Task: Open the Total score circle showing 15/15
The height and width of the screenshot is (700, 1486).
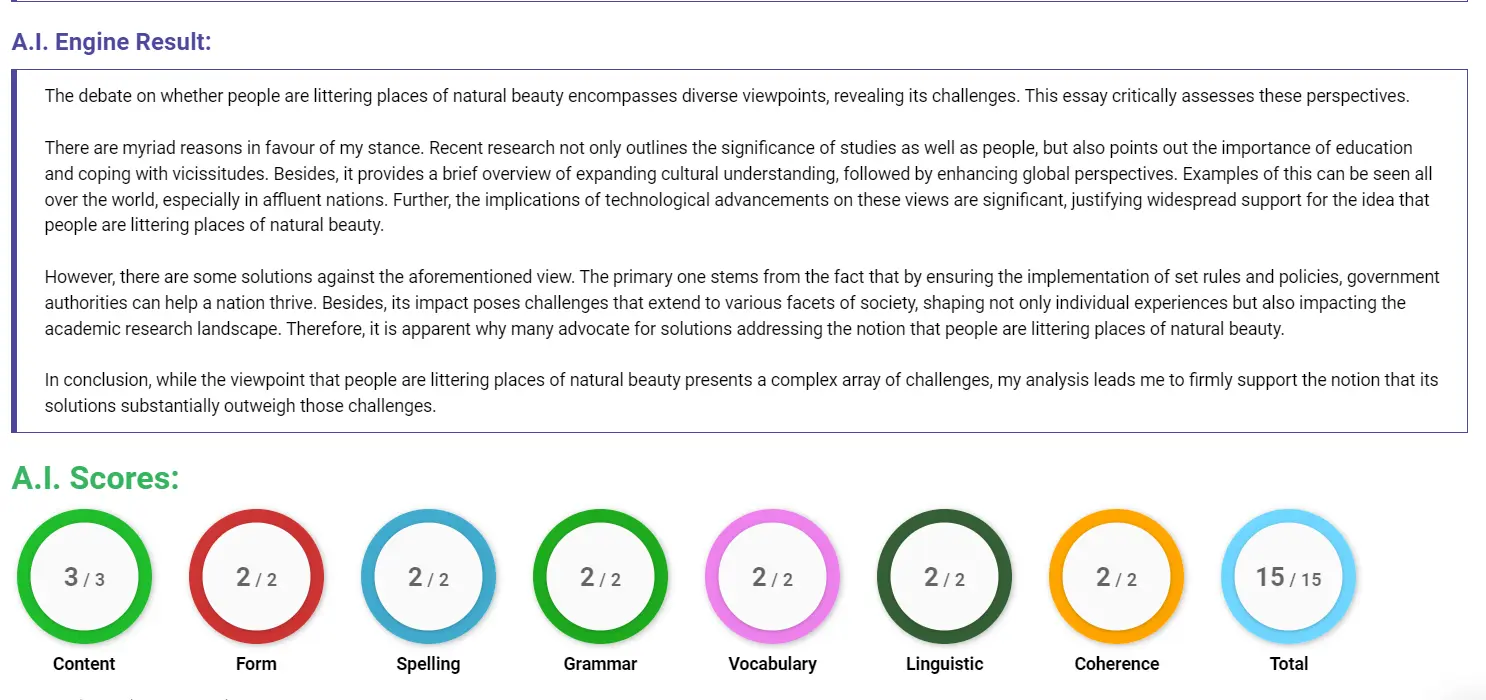Action: click(1288, 577)
